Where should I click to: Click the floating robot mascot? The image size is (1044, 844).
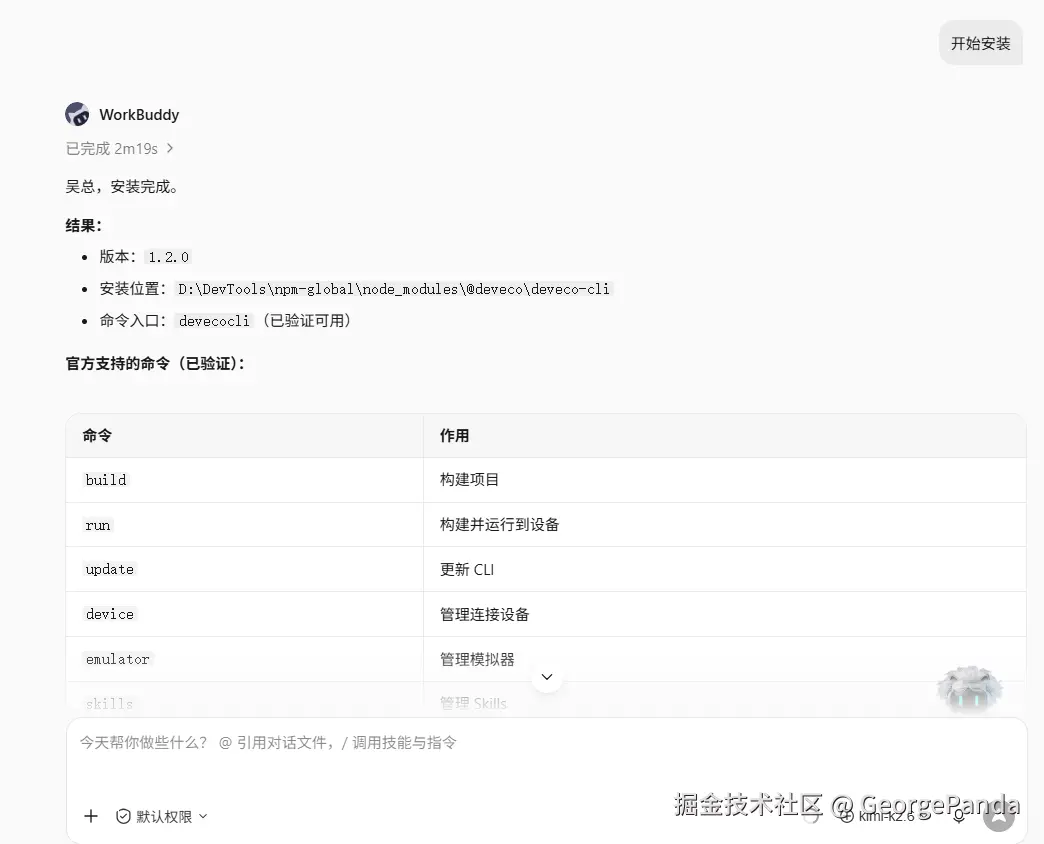(x=969, y=690)
